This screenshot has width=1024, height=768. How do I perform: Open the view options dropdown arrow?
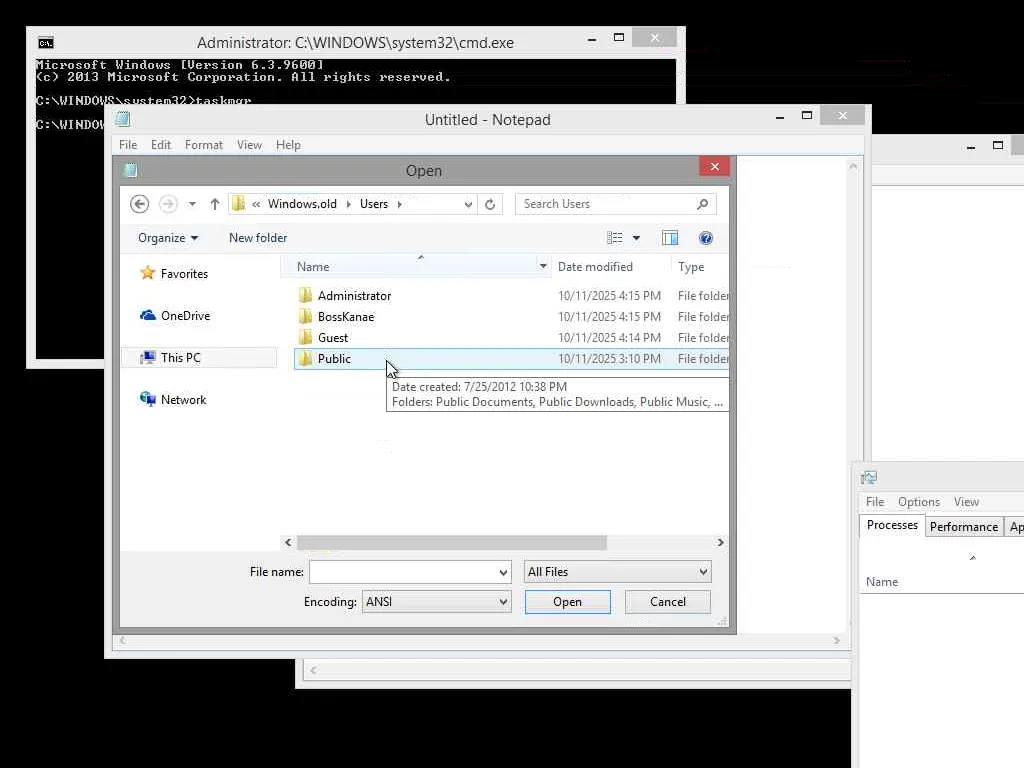pos(636,238)
